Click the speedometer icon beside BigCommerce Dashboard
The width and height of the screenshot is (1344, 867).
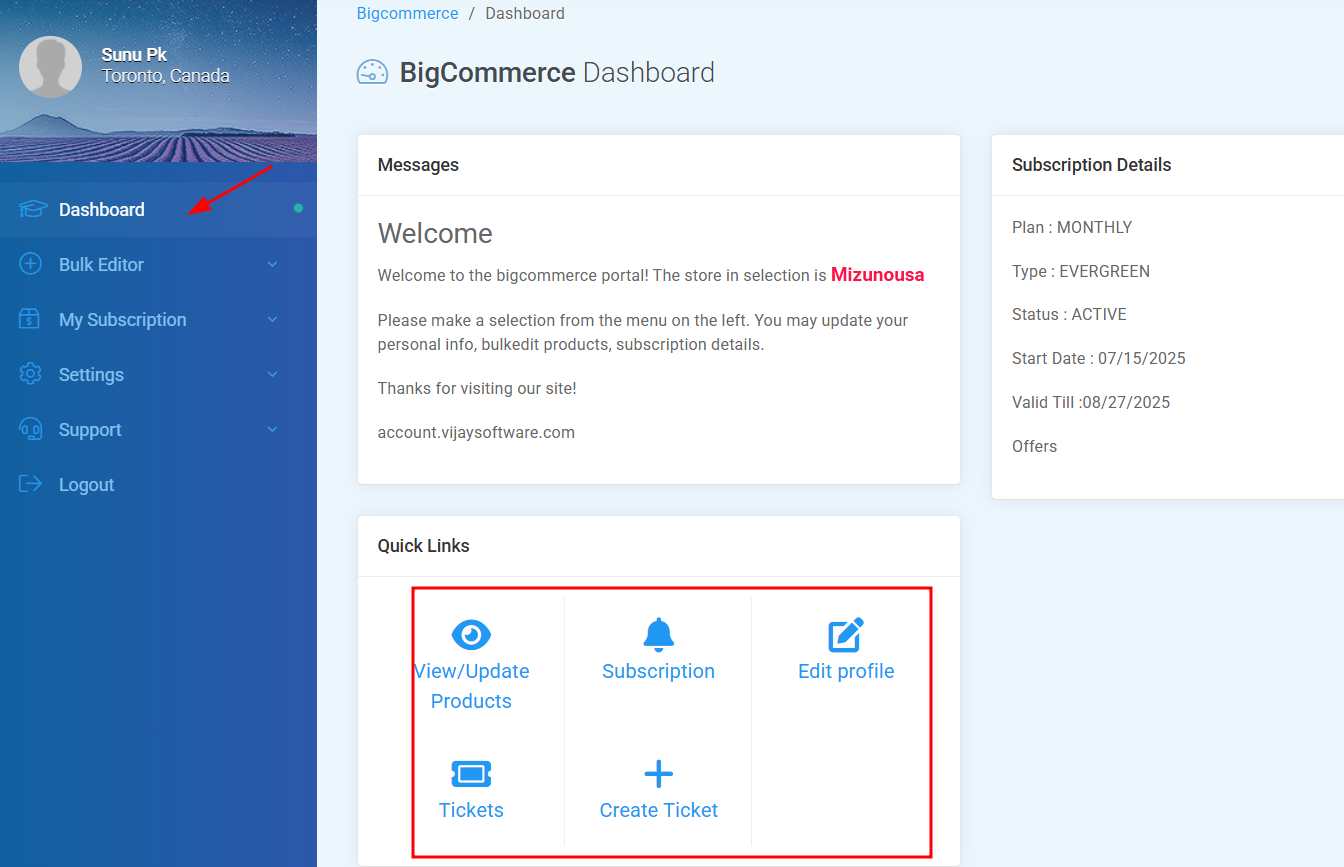[x=372, y=73]
